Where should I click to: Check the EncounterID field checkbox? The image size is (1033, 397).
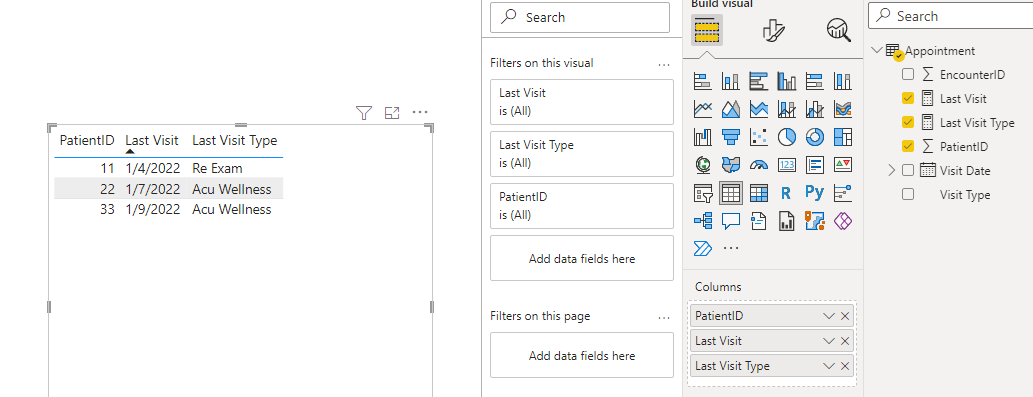[908, 74]
